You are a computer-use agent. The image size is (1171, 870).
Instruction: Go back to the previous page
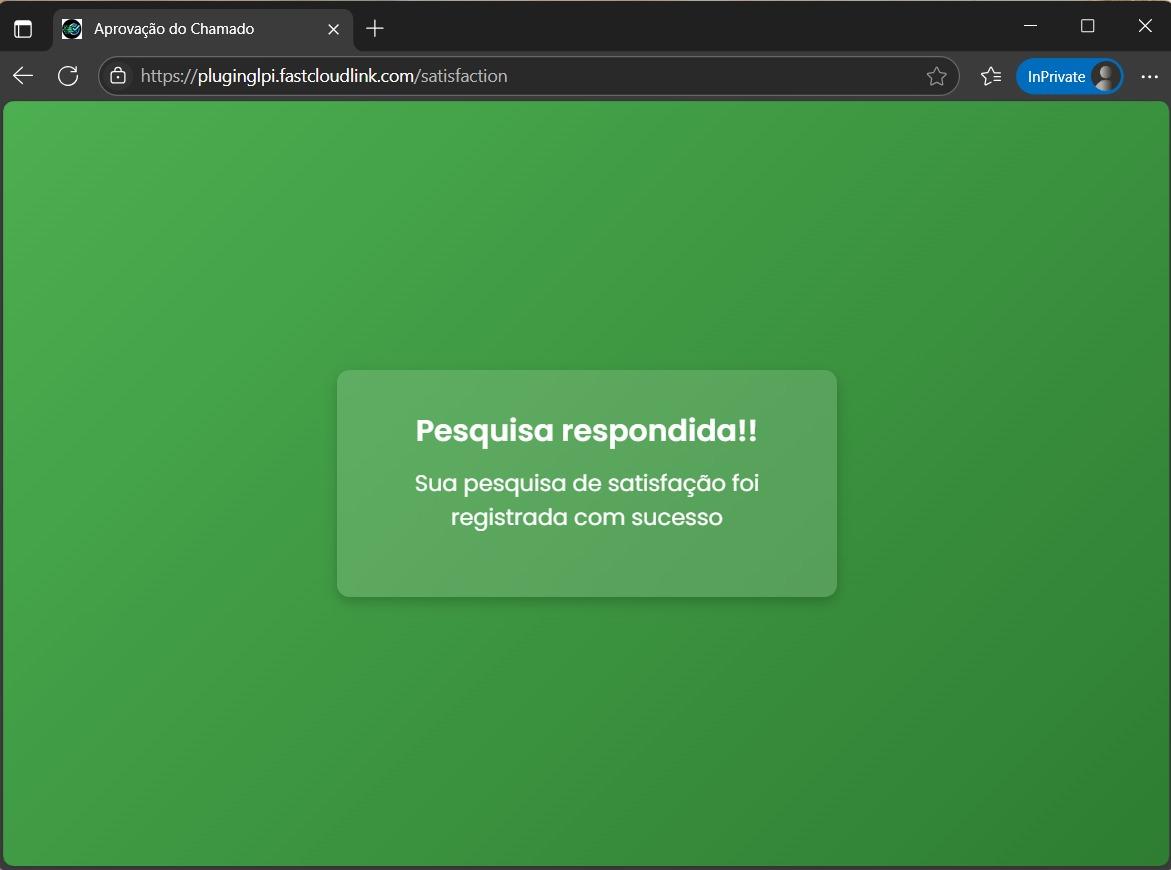click(x=23, y=76)
